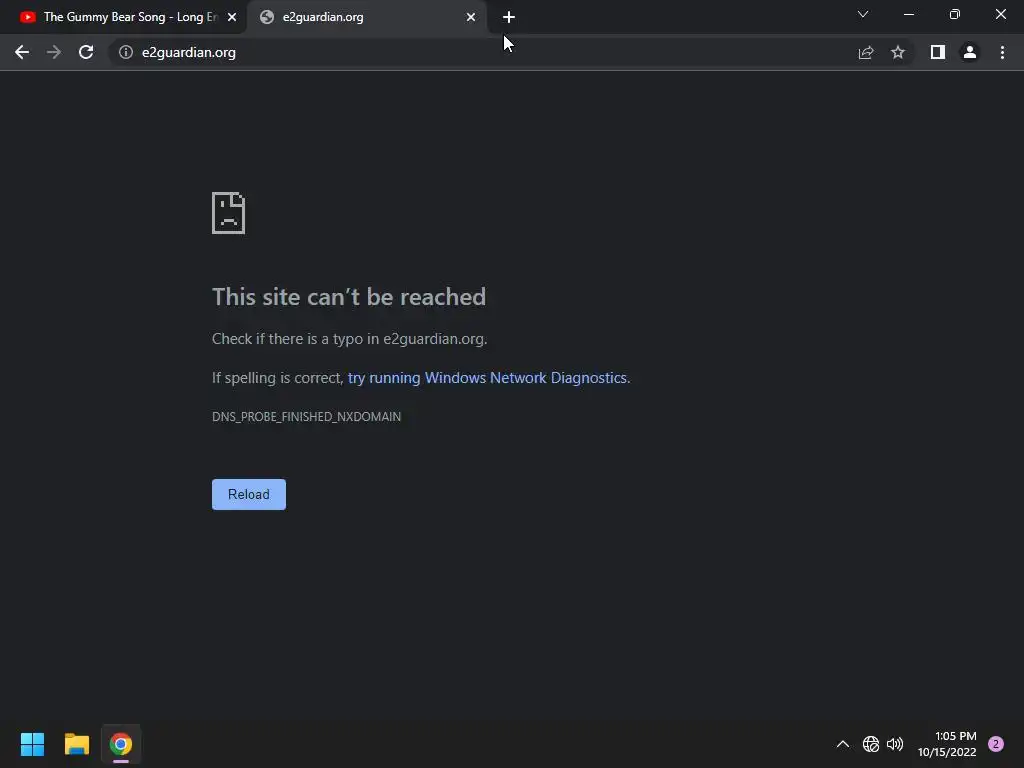Screen dimensions: 1024x768
Task: Open the side panel icon
Action: (x=938, y=52)
